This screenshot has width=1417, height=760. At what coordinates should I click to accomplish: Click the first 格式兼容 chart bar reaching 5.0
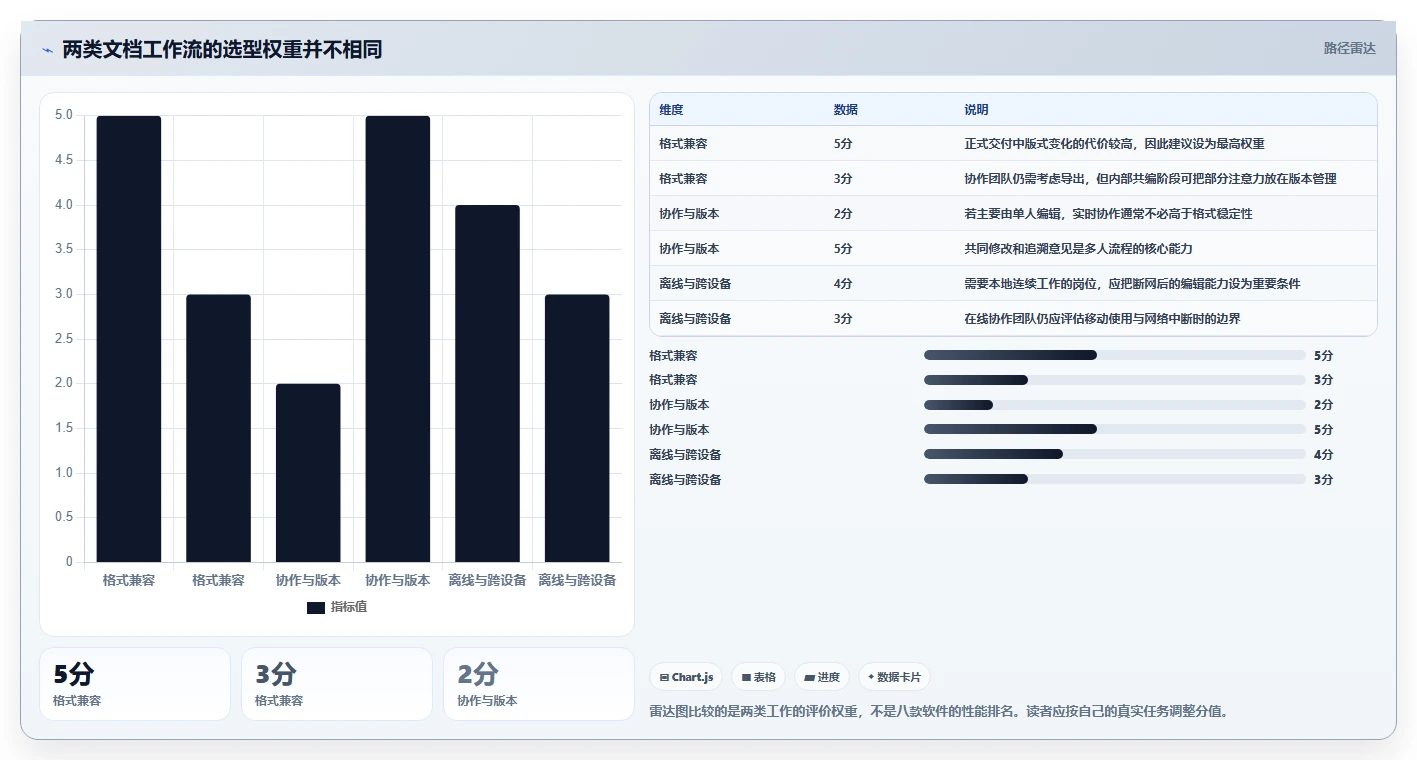(x=129, y=339)
